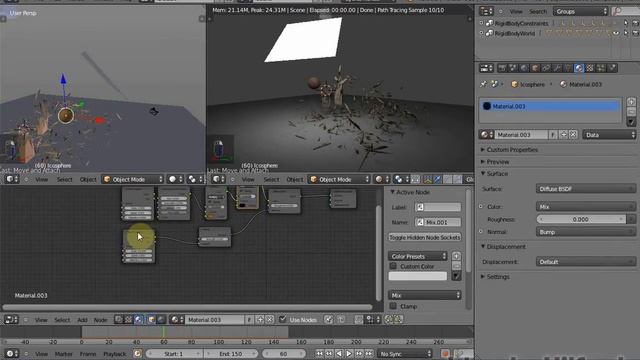The width and height of the screenshot is (640, 360).
Task: Click the Default displacement button
Action: pyautogui.click(x=586, y=262)
